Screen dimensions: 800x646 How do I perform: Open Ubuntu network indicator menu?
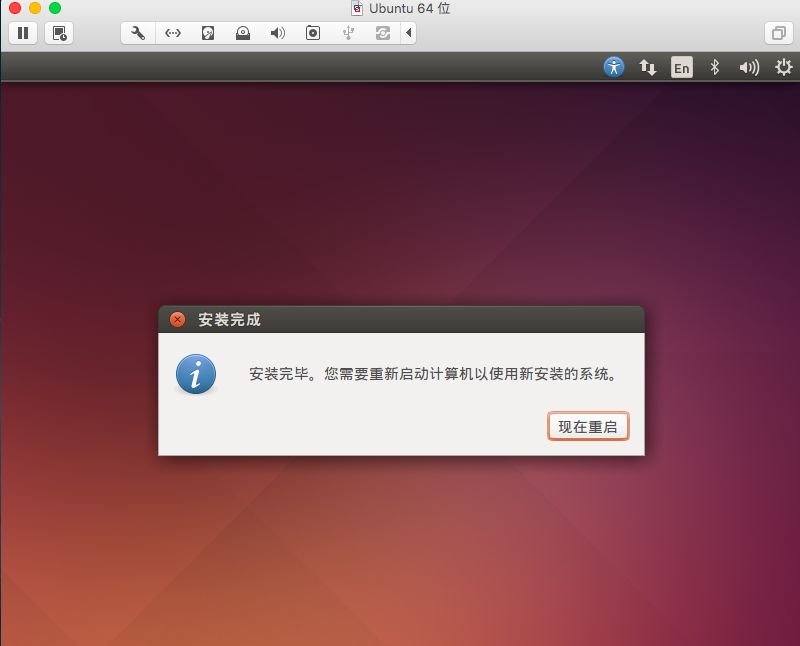tap(648, 67)
